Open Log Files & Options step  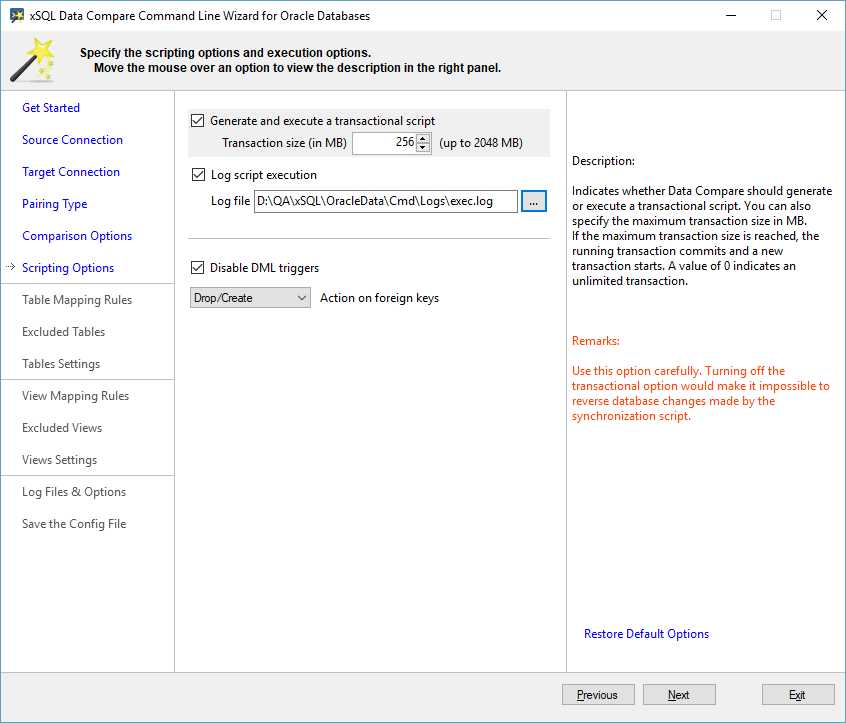pyautogui.click(x=74, y=492)
